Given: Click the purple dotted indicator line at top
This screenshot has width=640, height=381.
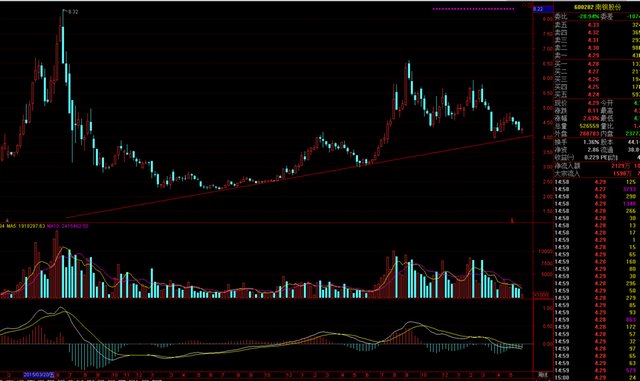Looking at the screenshot, I should click(473, 9).
